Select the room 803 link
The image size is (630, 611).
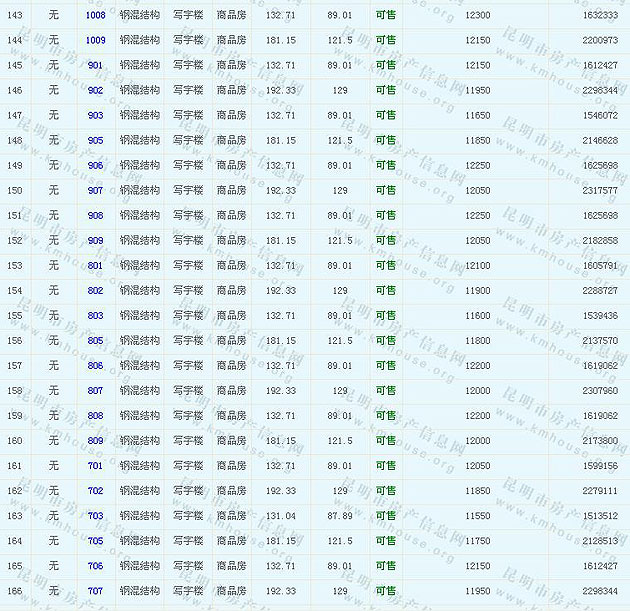click(x=95, y=315)
